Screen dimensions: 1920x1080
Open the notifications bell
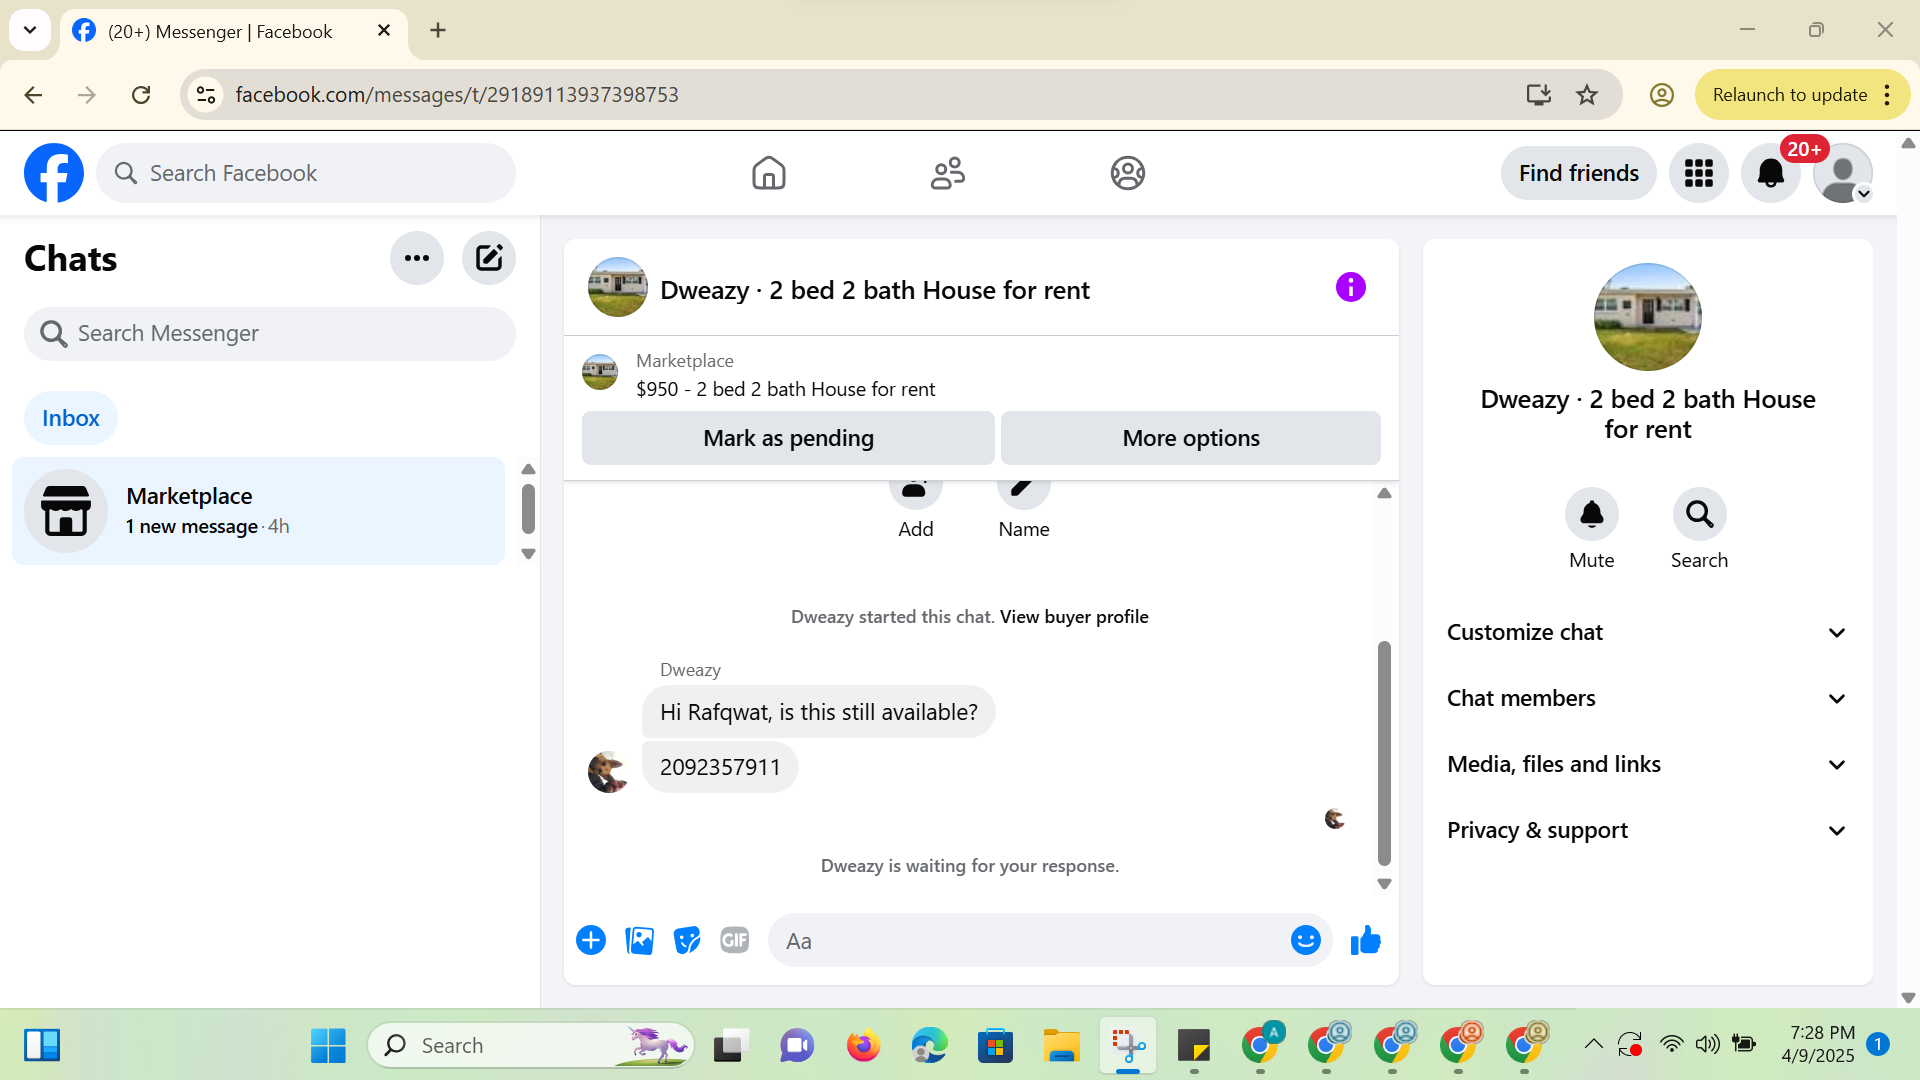coord(1770,173)
